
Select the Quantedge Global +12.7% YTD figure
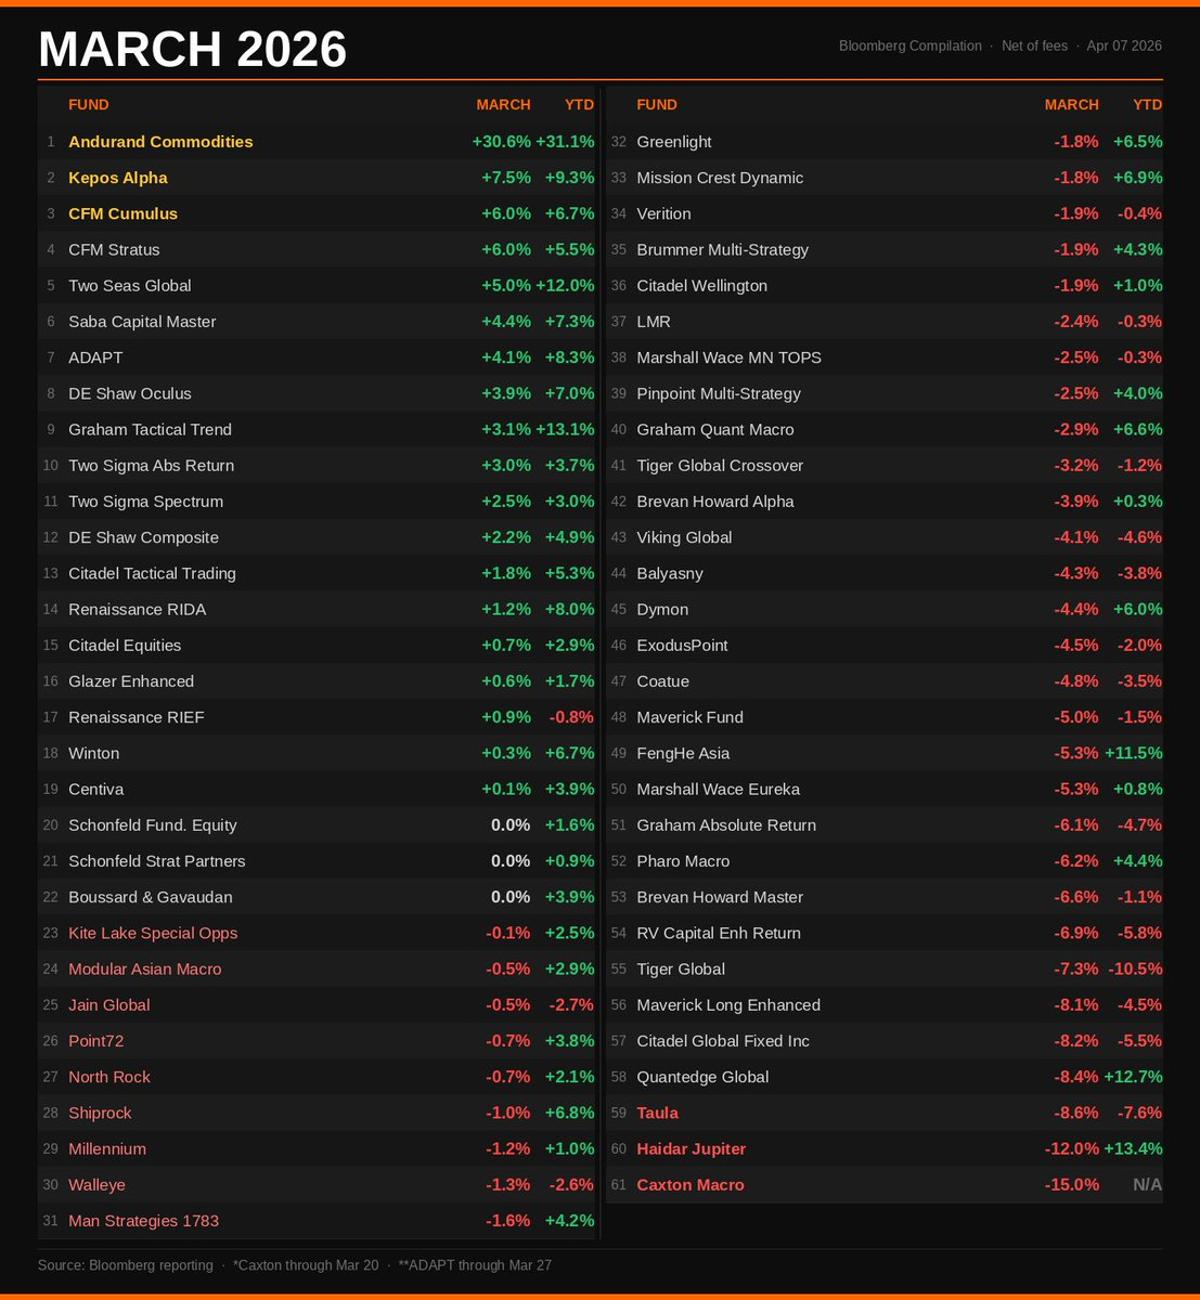[x=1135, y=1077]
